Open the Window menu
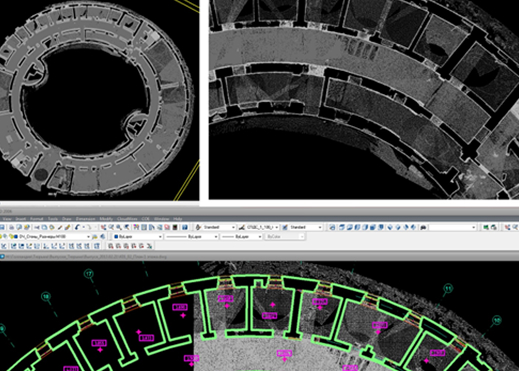Image resolution: width=519 pixels, height=371 pixels. (x=161, y=219)
